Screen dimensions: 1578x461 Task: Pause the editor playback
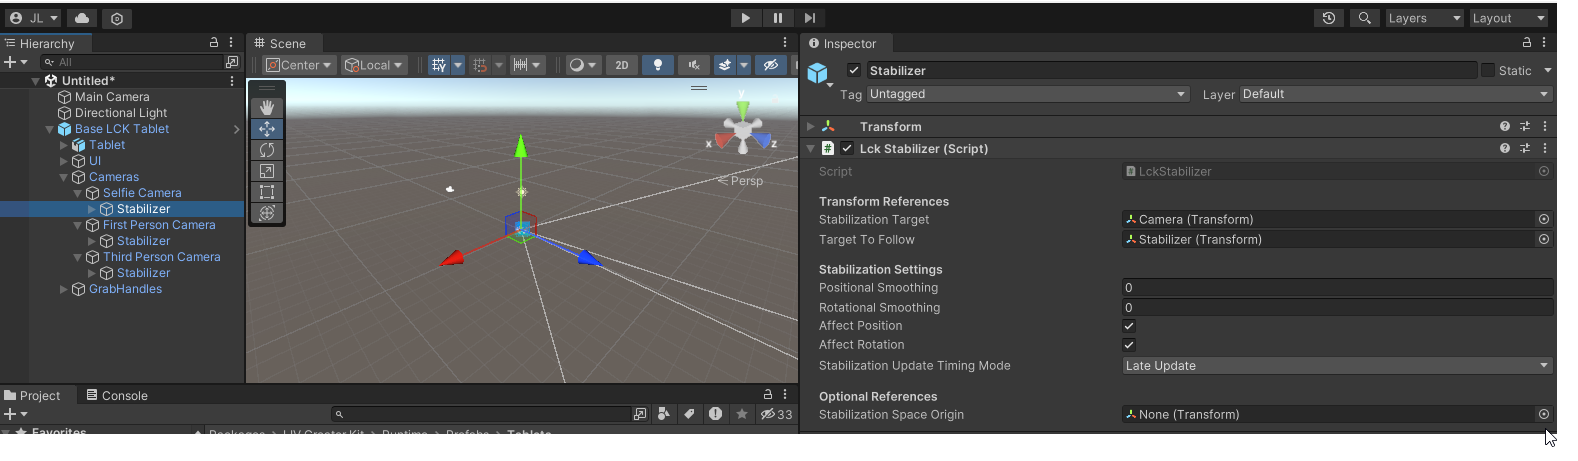coord(778,18)
